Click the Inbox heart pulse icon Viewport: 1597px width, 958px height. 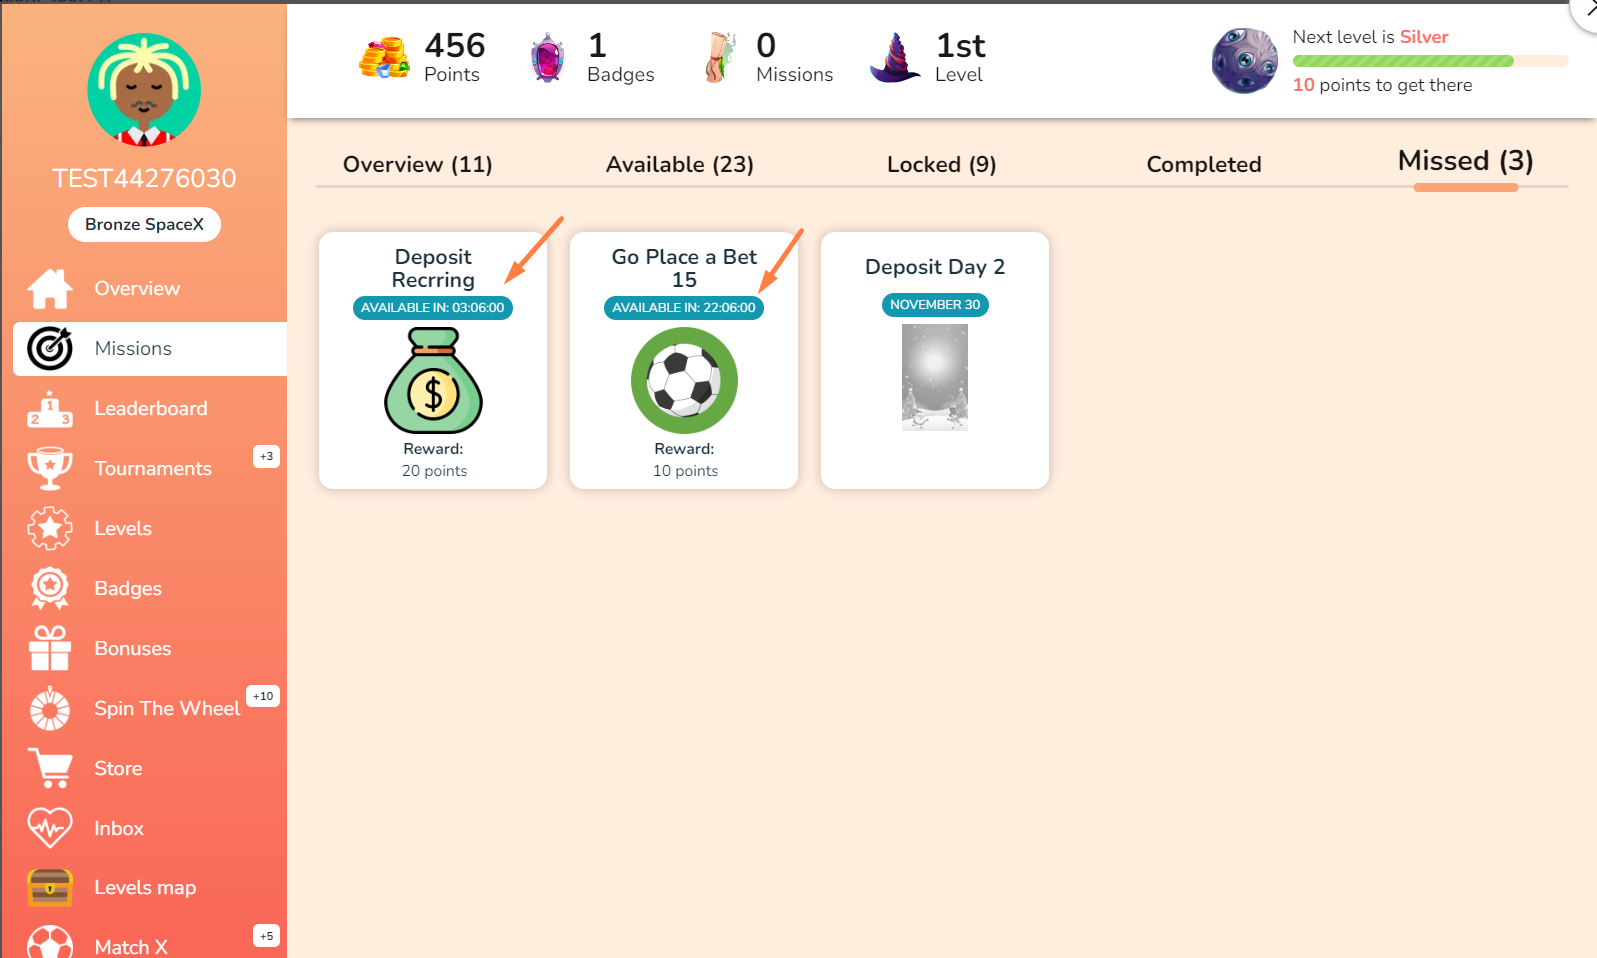pyautogui.click(x=49, y=828)
